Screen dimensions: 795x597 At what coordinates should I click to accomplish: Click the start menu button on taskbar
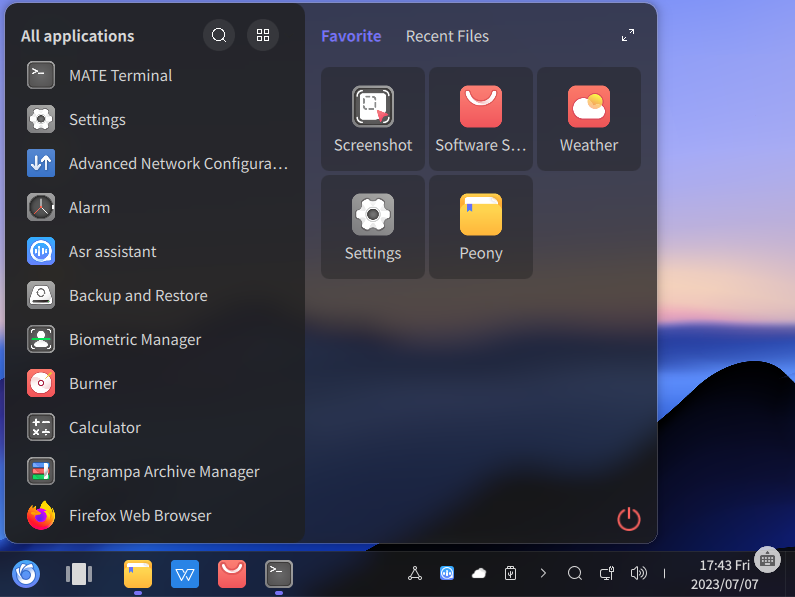tap(26, 574)
